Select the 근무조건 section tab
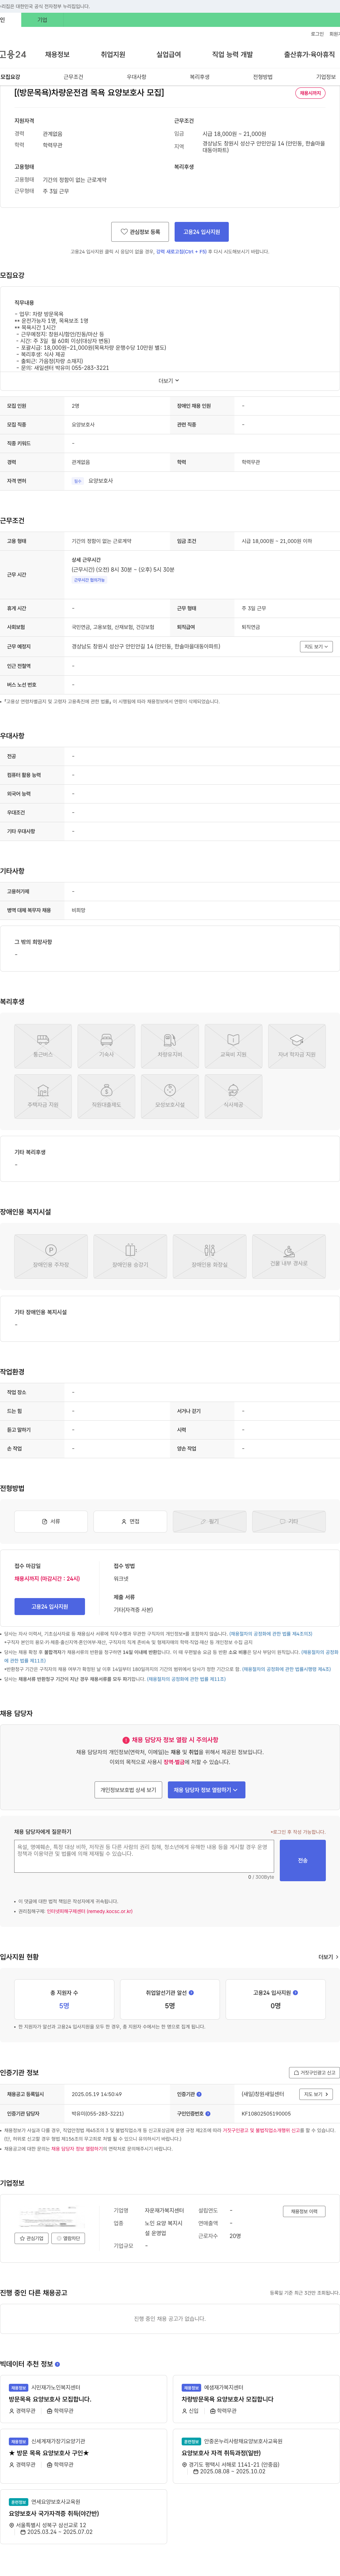340x2576 pixels. point(73,77)
